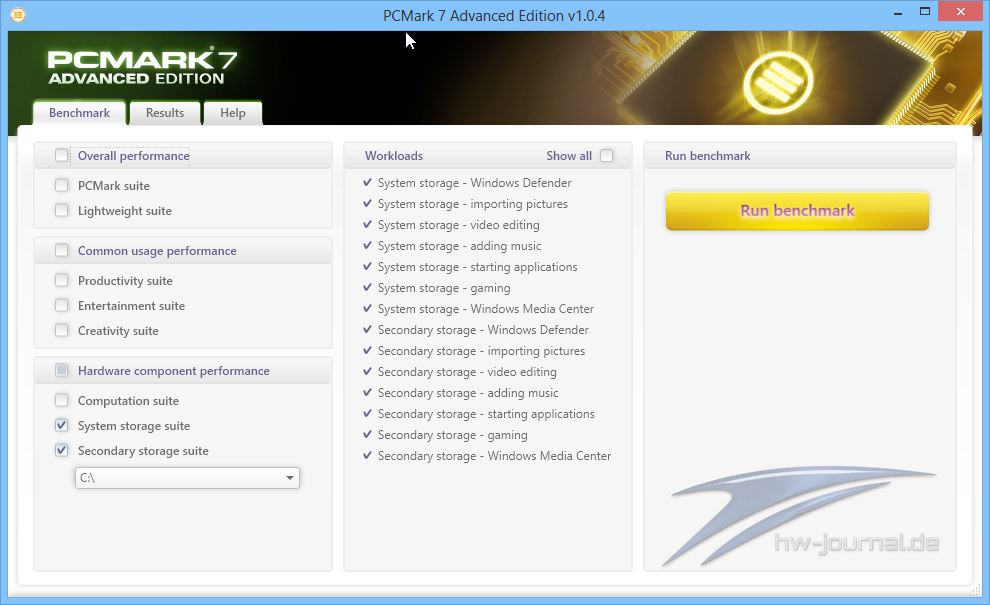Image resolution: width=990 pixels, height=605 pixels.
Task: Select 'System storage - starting applications' workload
Action: click(x=470, y=267)
